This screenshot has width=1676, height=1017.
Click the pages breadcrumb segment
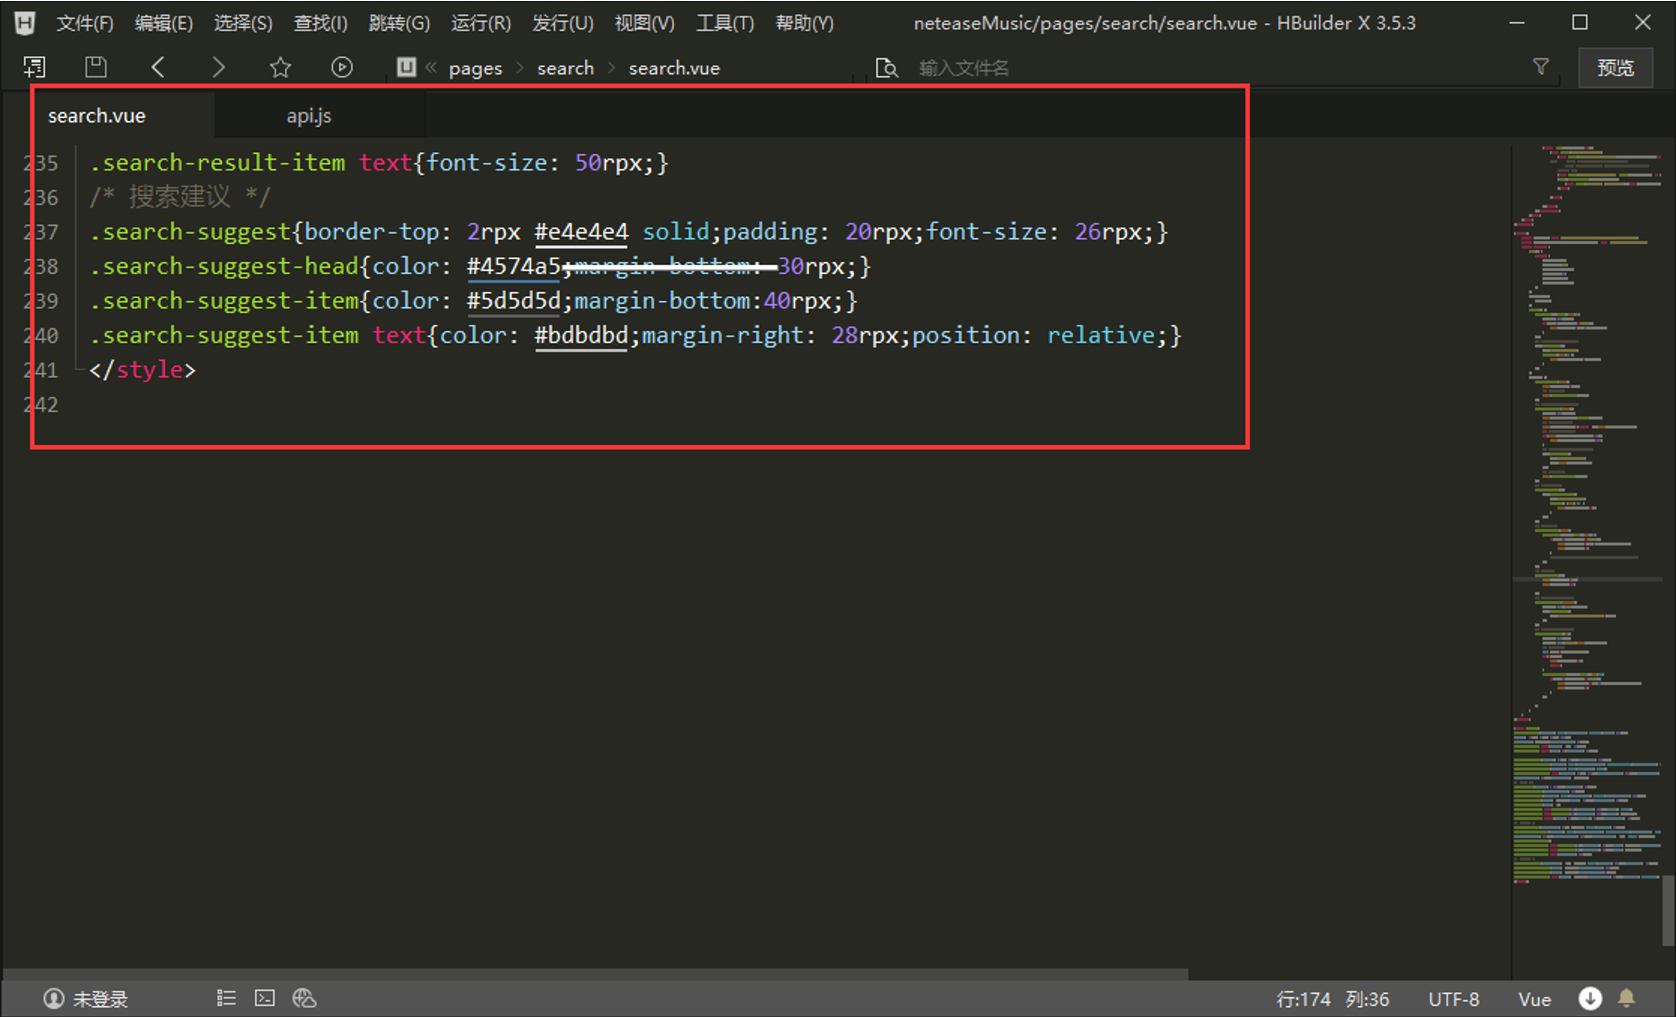click(x=475, y=68)
